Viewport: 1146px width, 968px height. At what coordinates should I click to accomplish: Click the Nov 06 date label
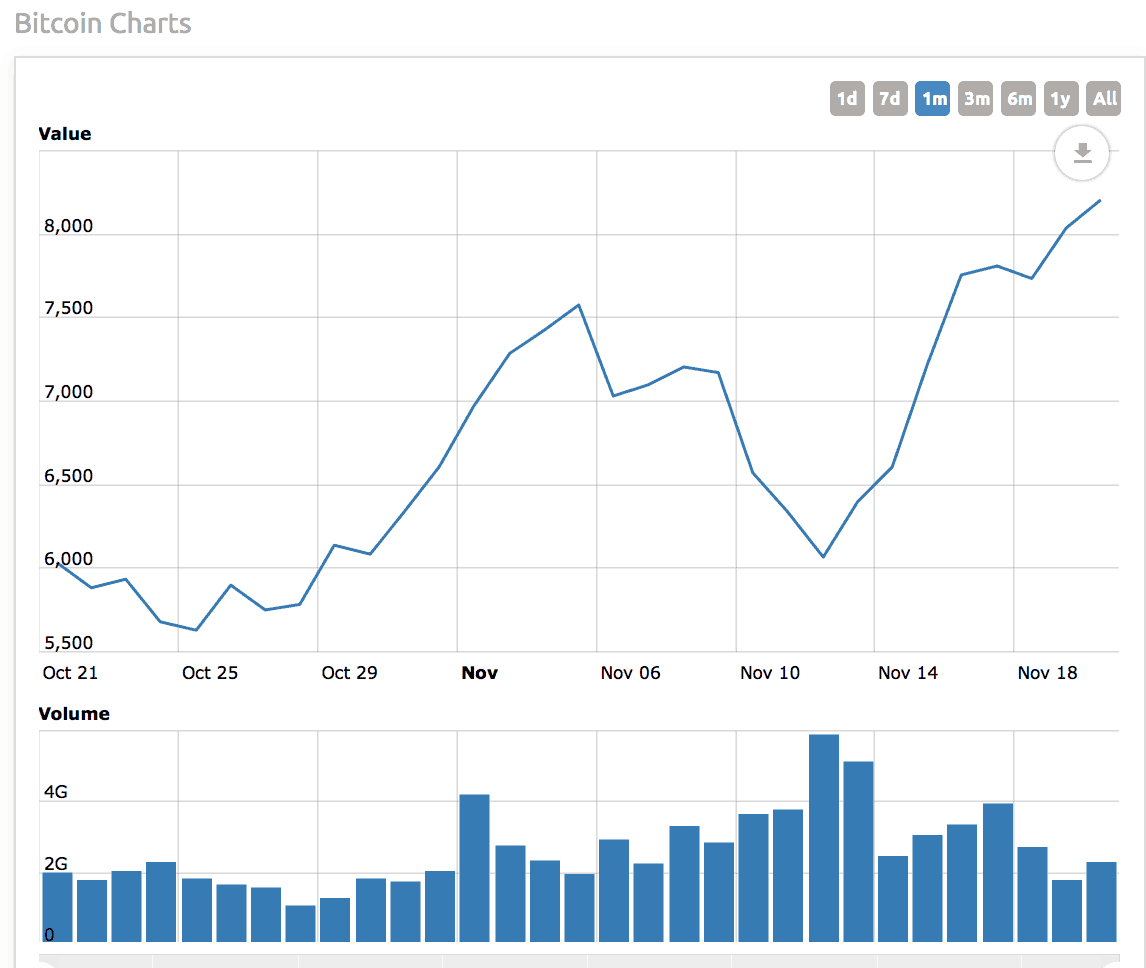click(630, 673)
